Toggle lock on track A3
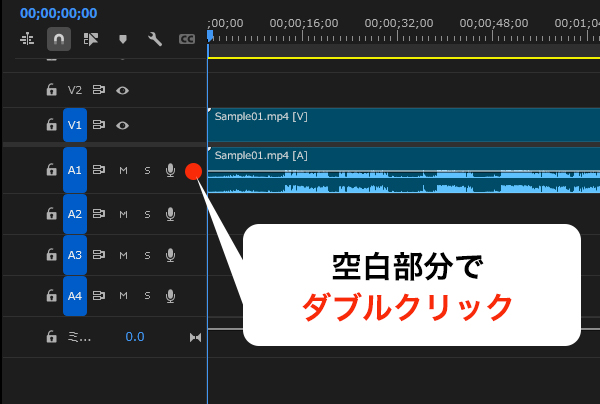The image size is (600, 404). [51, 254]
